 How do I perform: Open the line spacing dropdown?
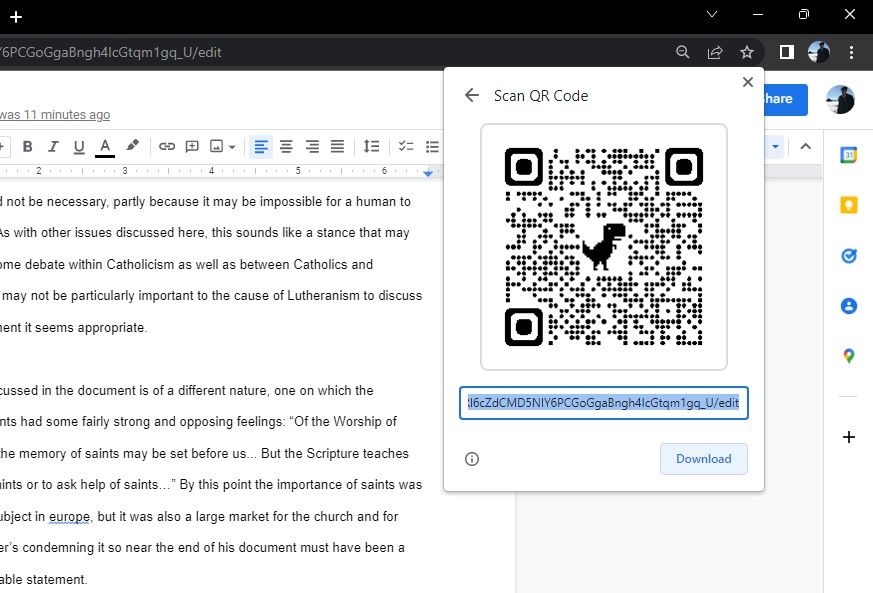pos(371,146)
